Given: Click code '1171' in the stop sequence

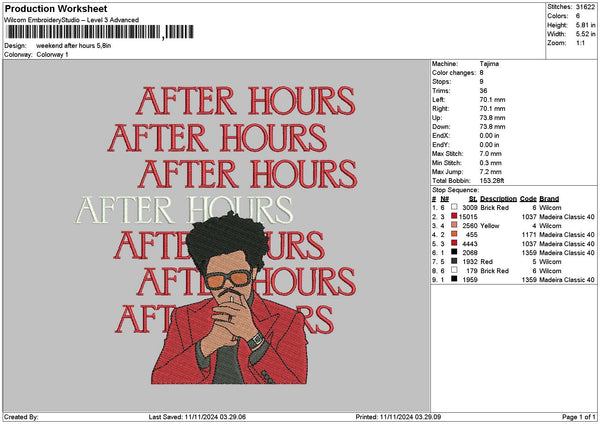Looking at the screenshot, I should click(x=529, y=235).
